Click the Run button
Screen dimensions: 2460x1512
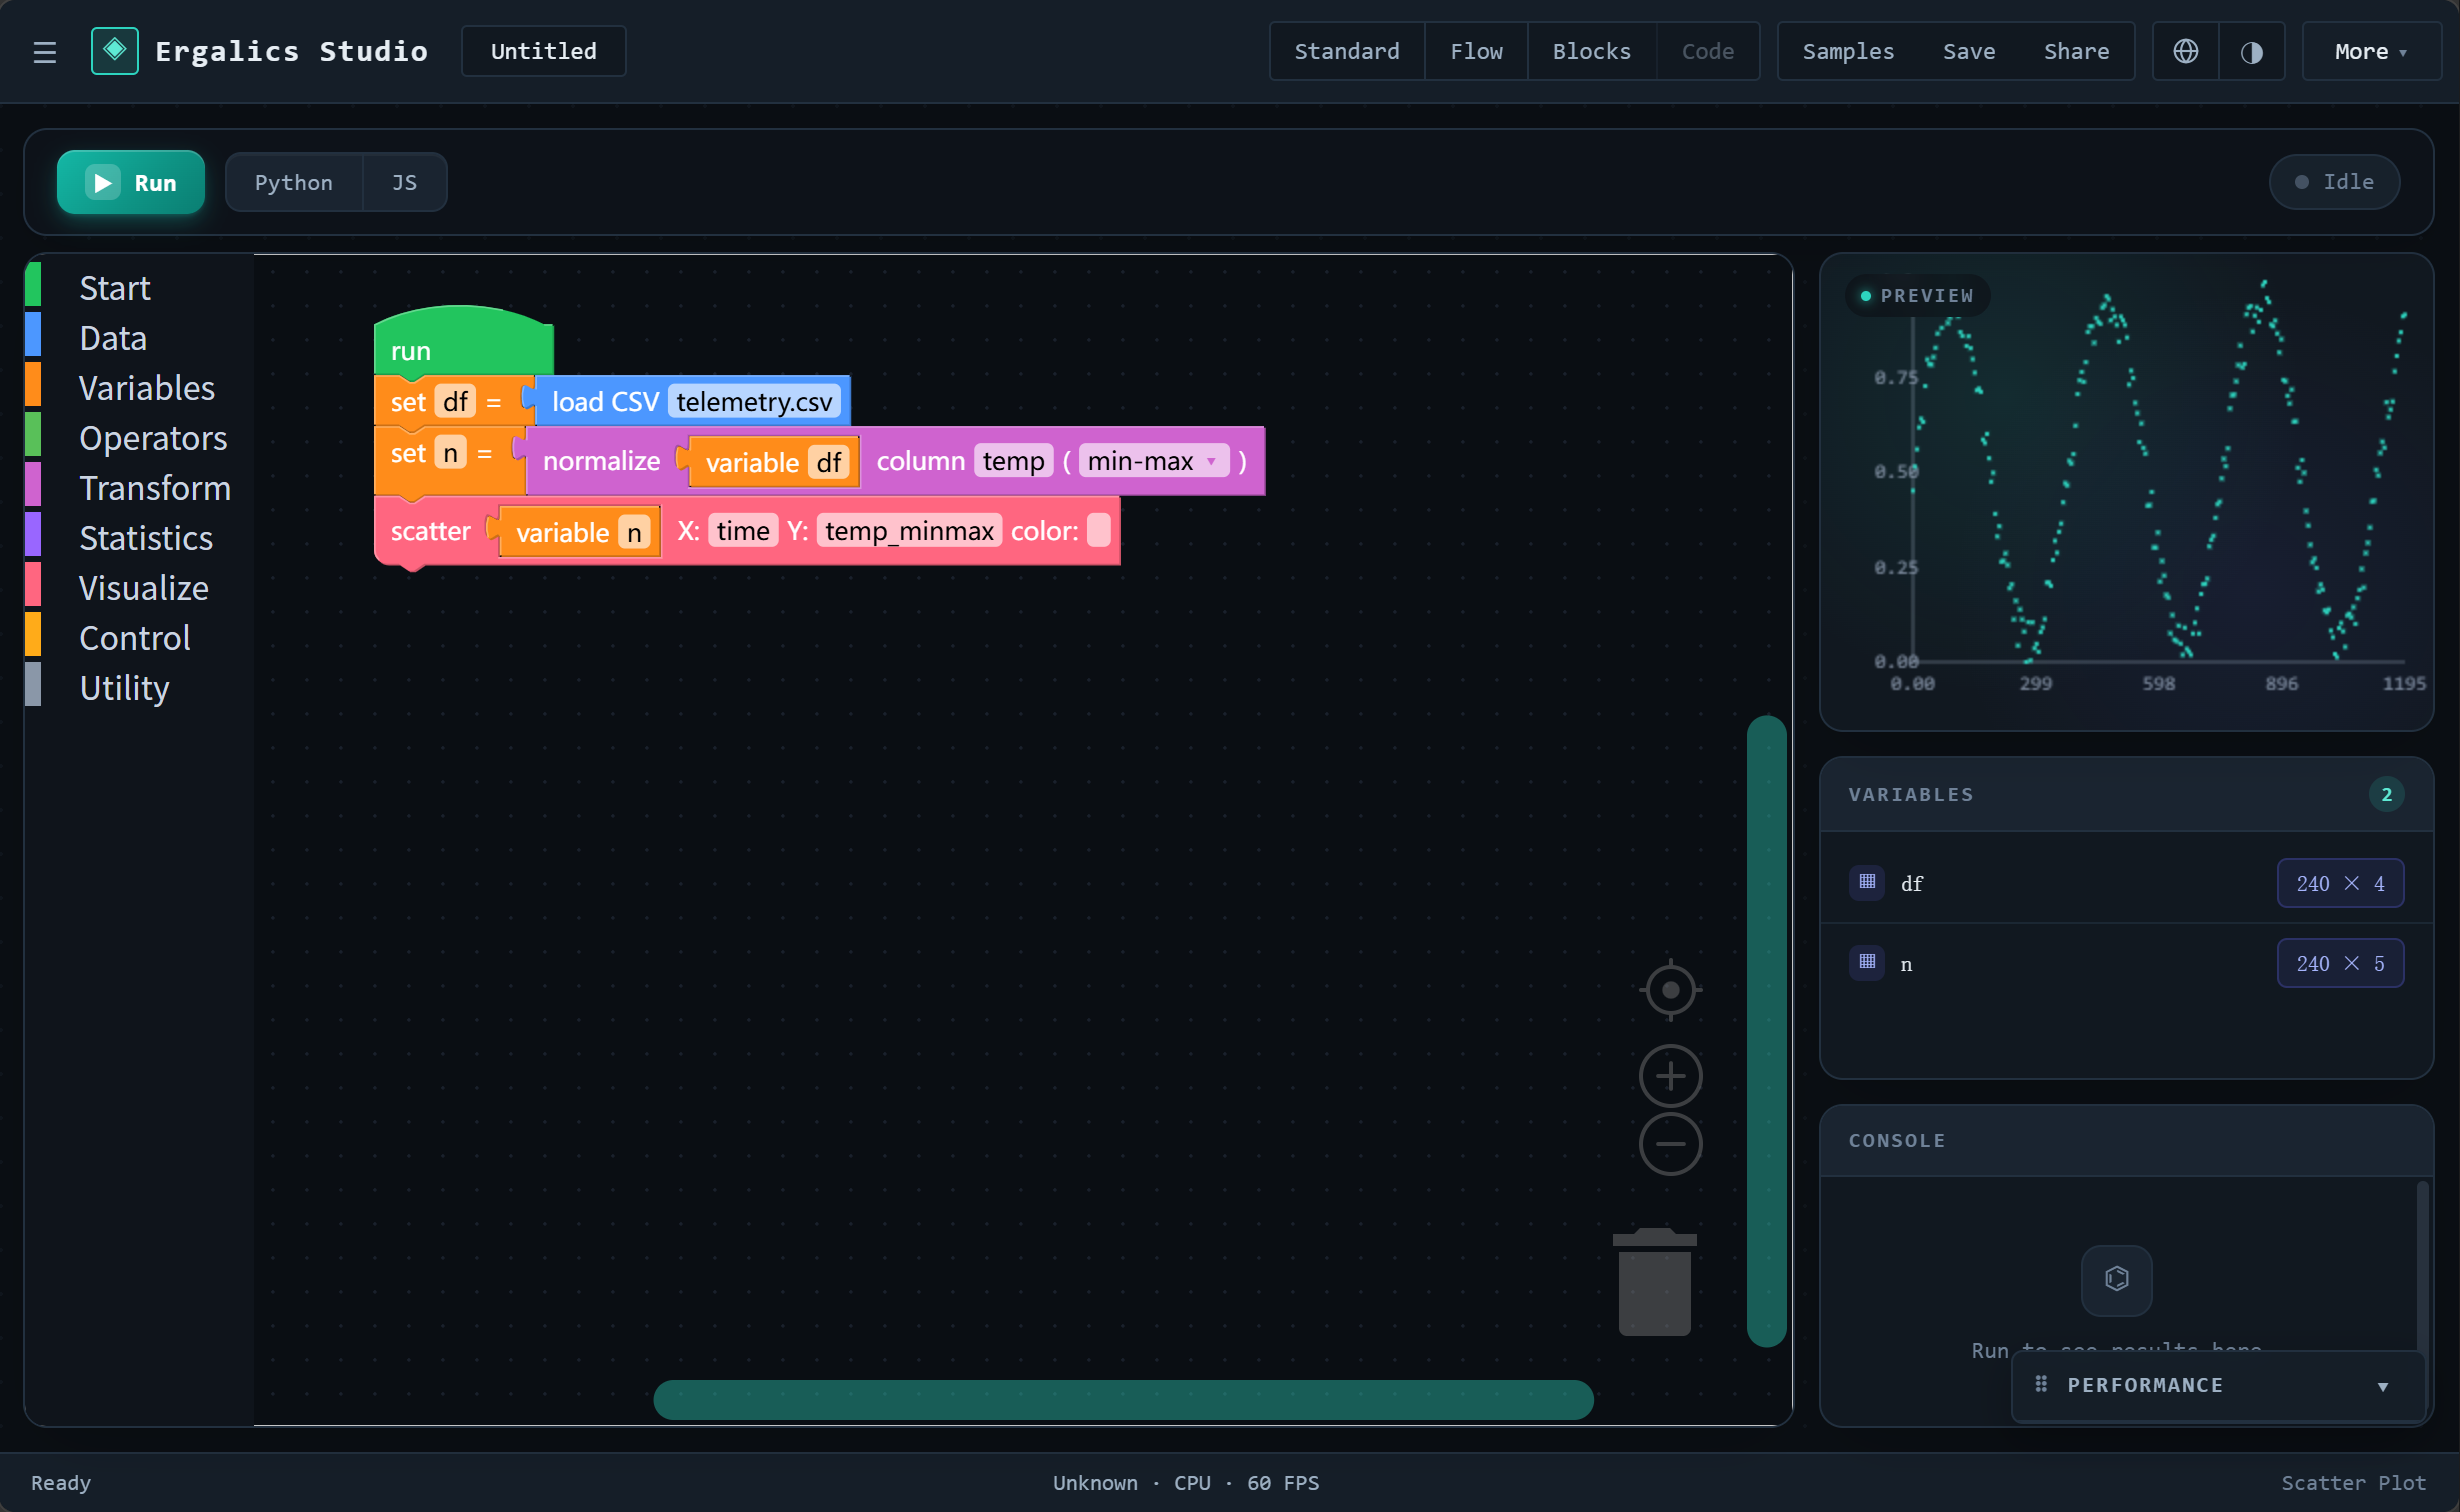[x=131, y=182]
